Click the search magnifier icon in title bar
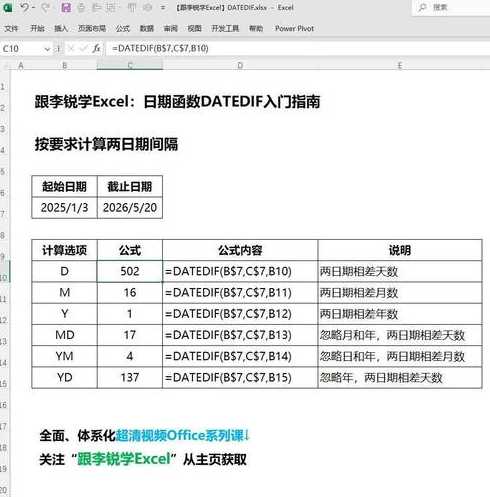Viewport: 490px width, 497px height. (x=423, y=7)
